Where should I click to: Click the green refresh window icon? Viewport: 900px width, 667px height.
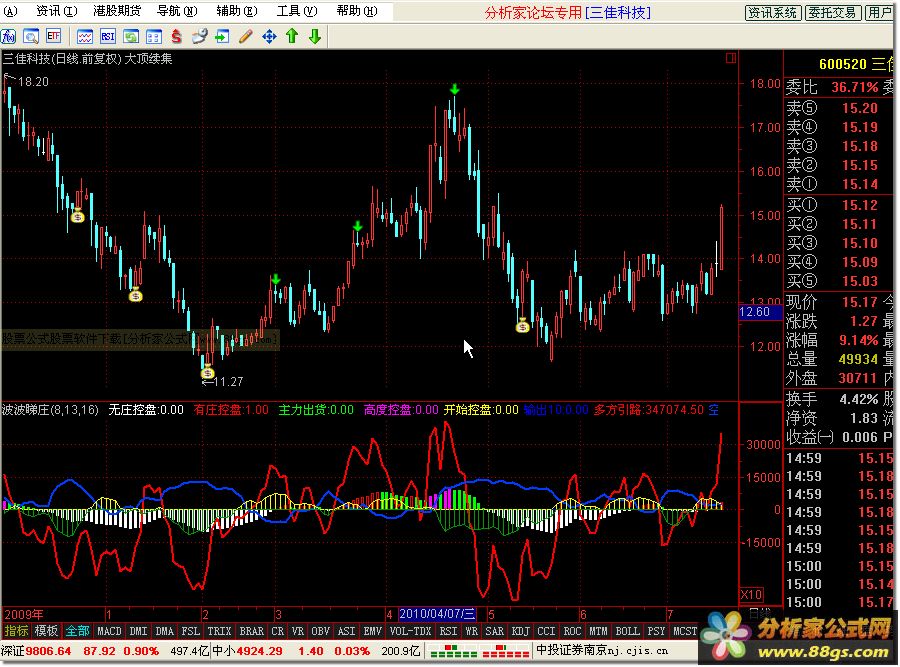(131, 37)
